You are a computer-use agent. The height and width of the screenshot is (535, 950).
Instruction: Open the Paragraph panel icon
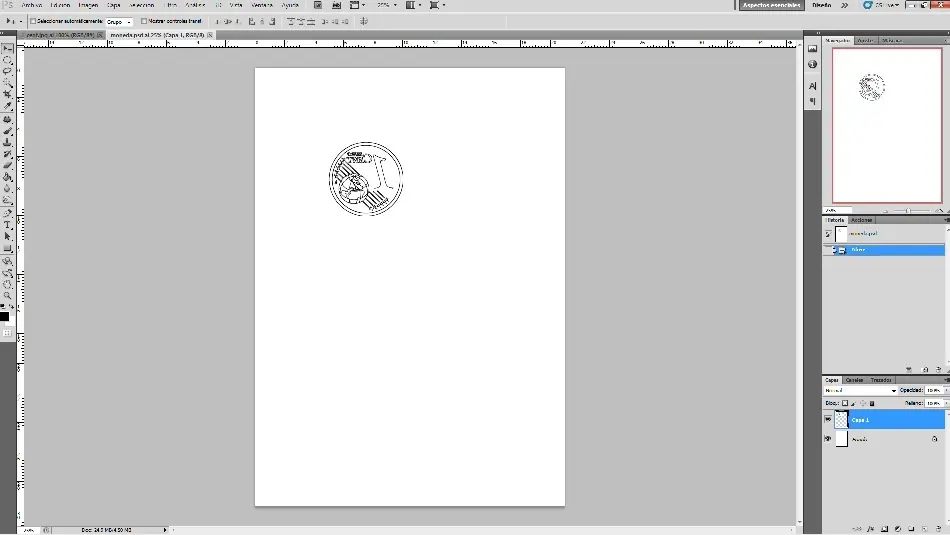812,101
